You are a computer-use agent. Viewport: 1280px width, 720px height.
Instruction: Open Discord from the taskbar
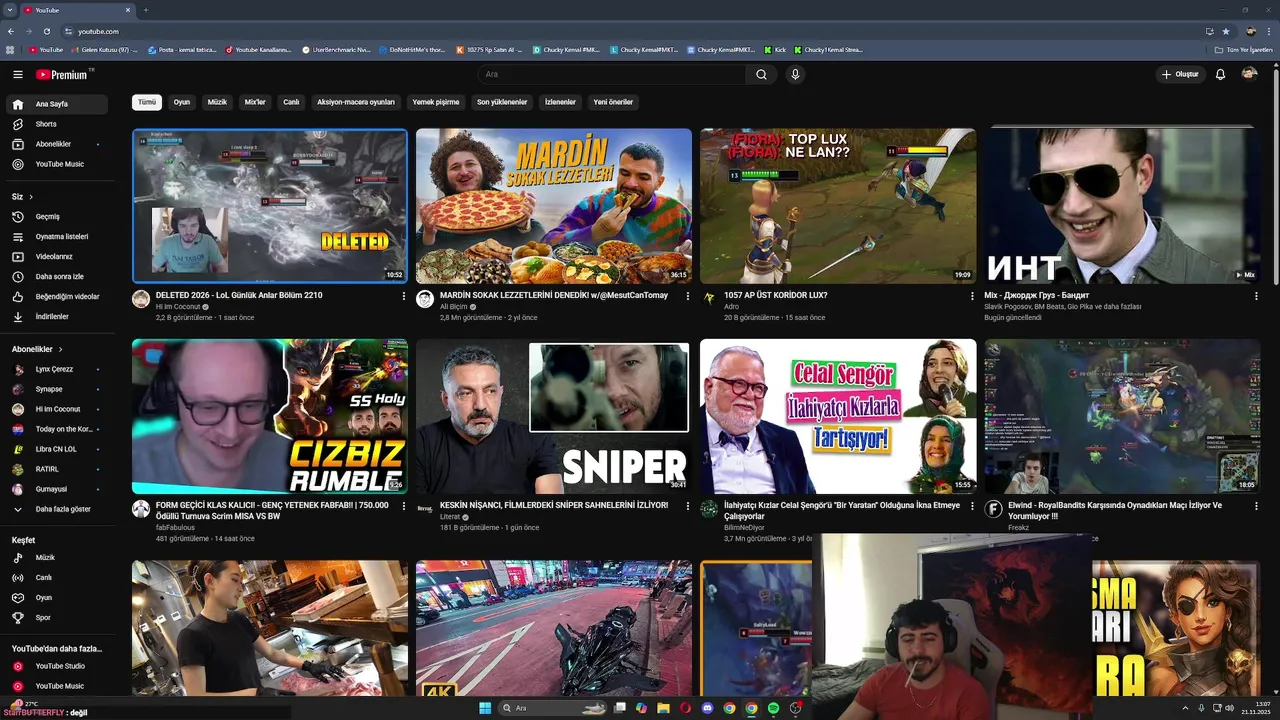point(707,708)
